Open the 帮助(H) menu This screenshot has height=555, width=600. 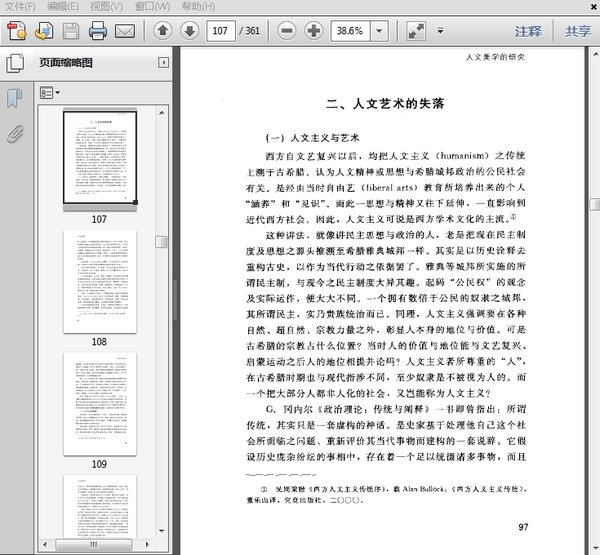pyautogui.click(x=198, y=7)
